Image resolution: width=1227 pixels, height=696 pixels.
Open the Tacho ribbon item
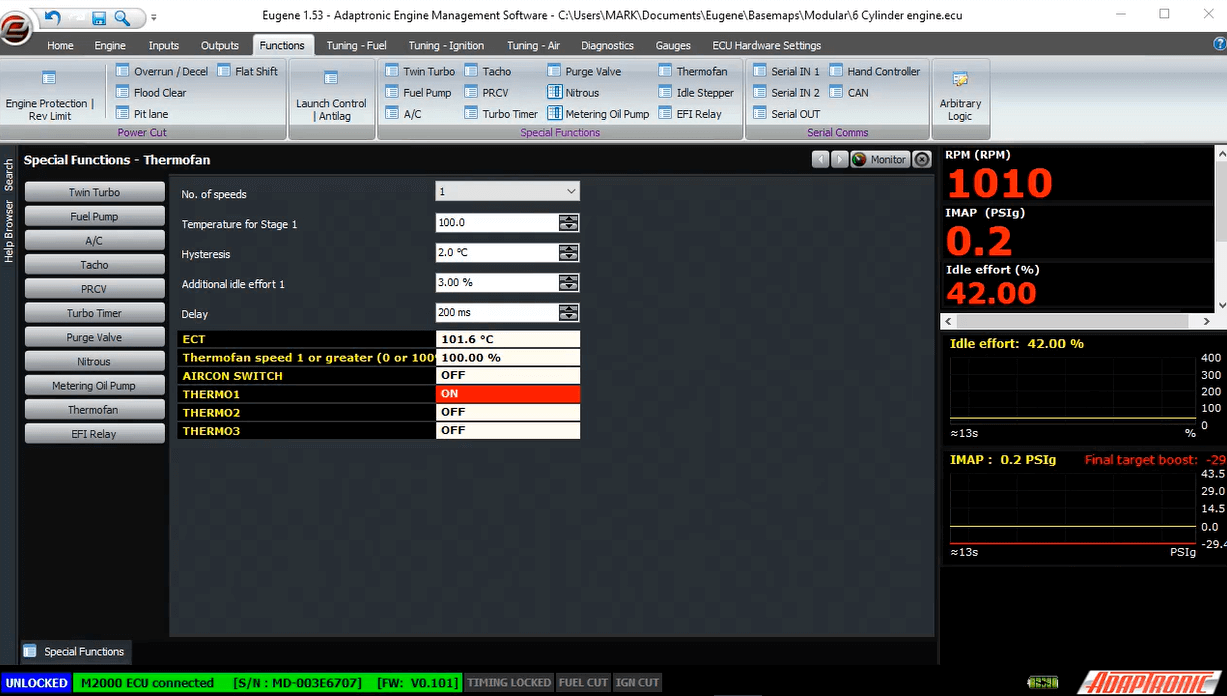(487, 71)
